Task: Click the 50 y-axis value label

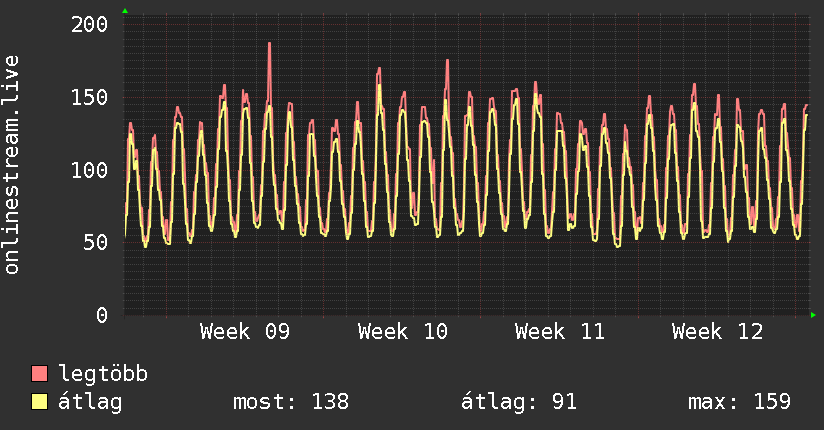Action: coord(96,242)
